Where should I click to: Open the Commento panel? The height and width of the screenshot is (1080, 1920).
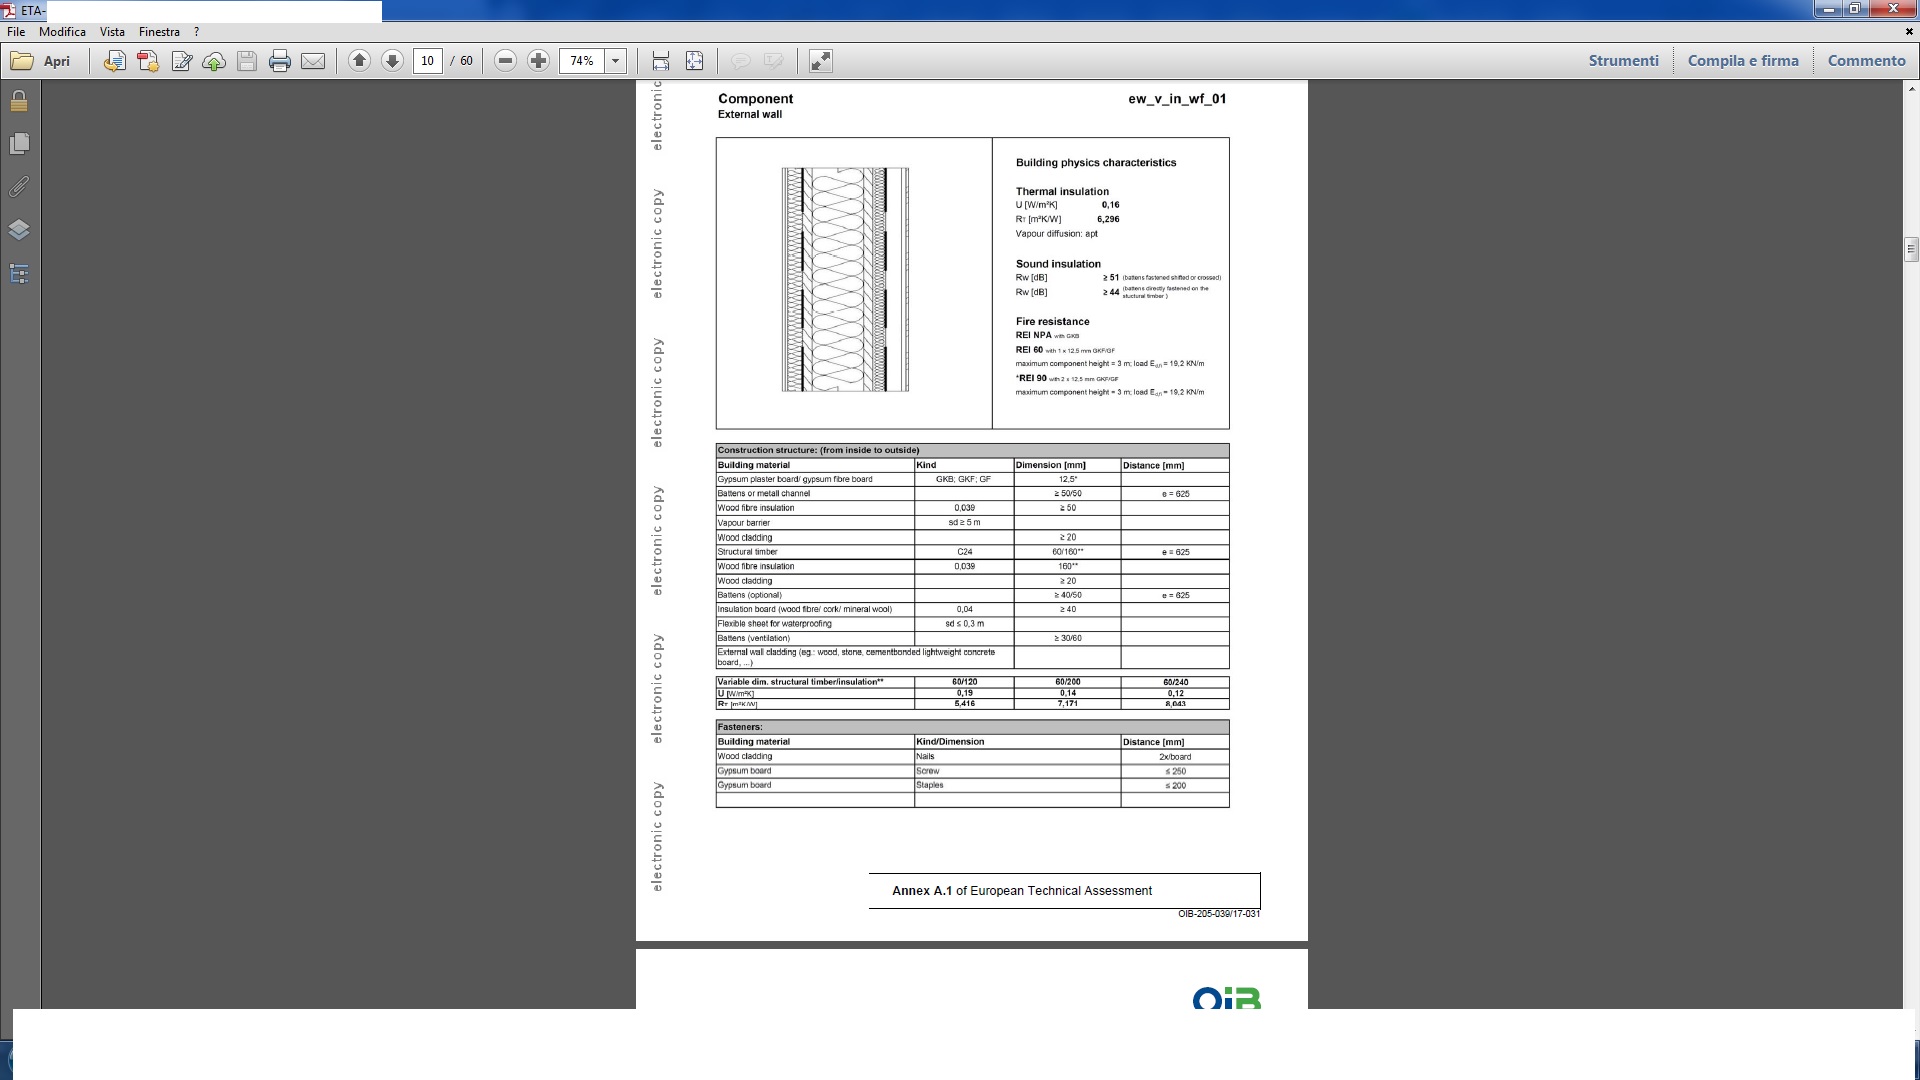click(x=1866, y=61)
